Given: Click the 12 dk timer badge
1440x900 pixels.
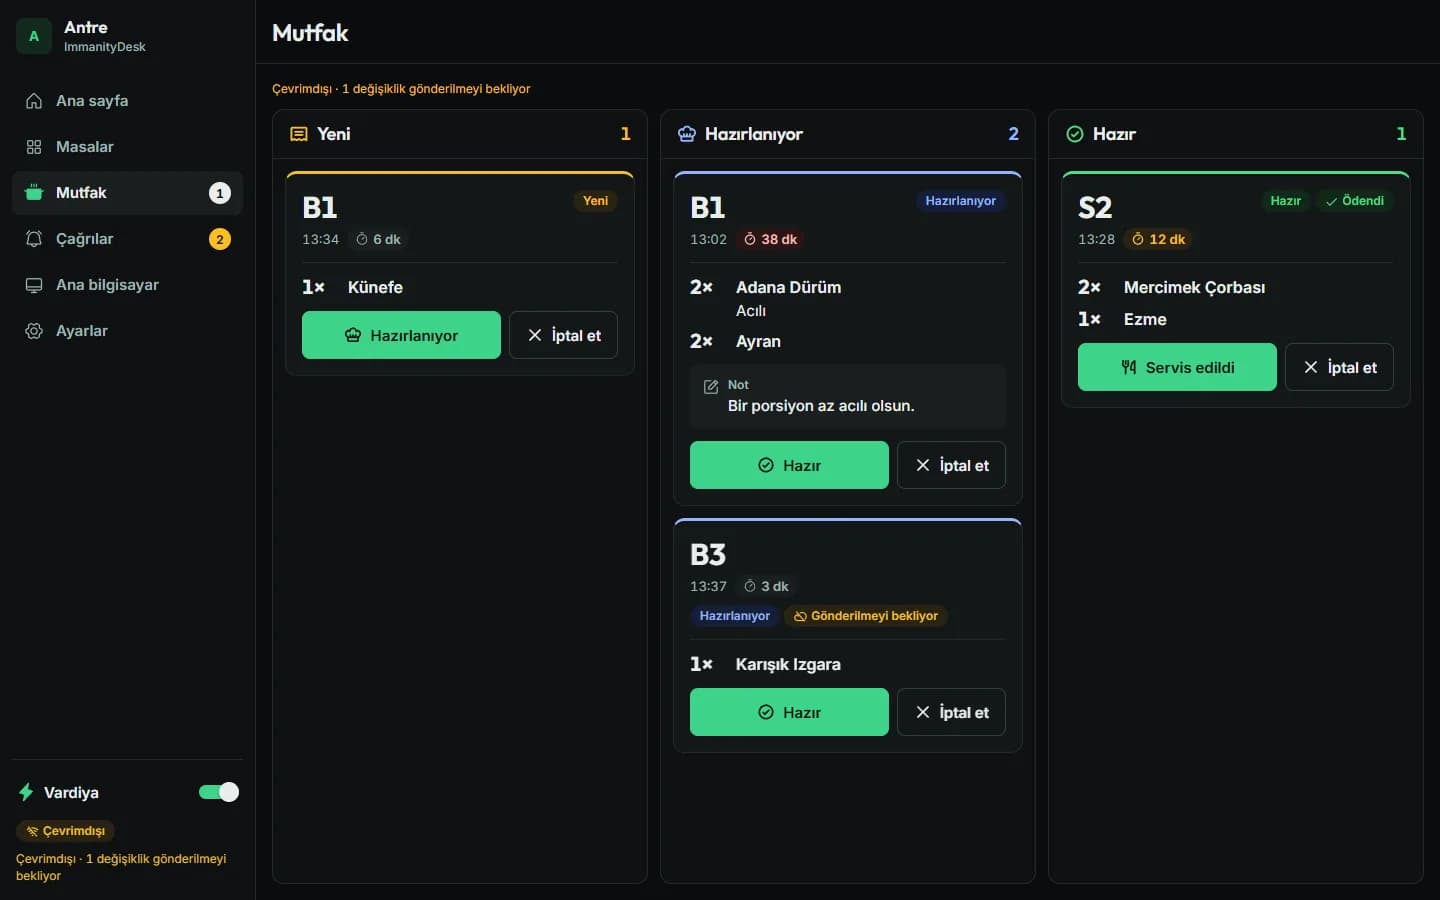Looking at the screenshot, I should 1158,239.
